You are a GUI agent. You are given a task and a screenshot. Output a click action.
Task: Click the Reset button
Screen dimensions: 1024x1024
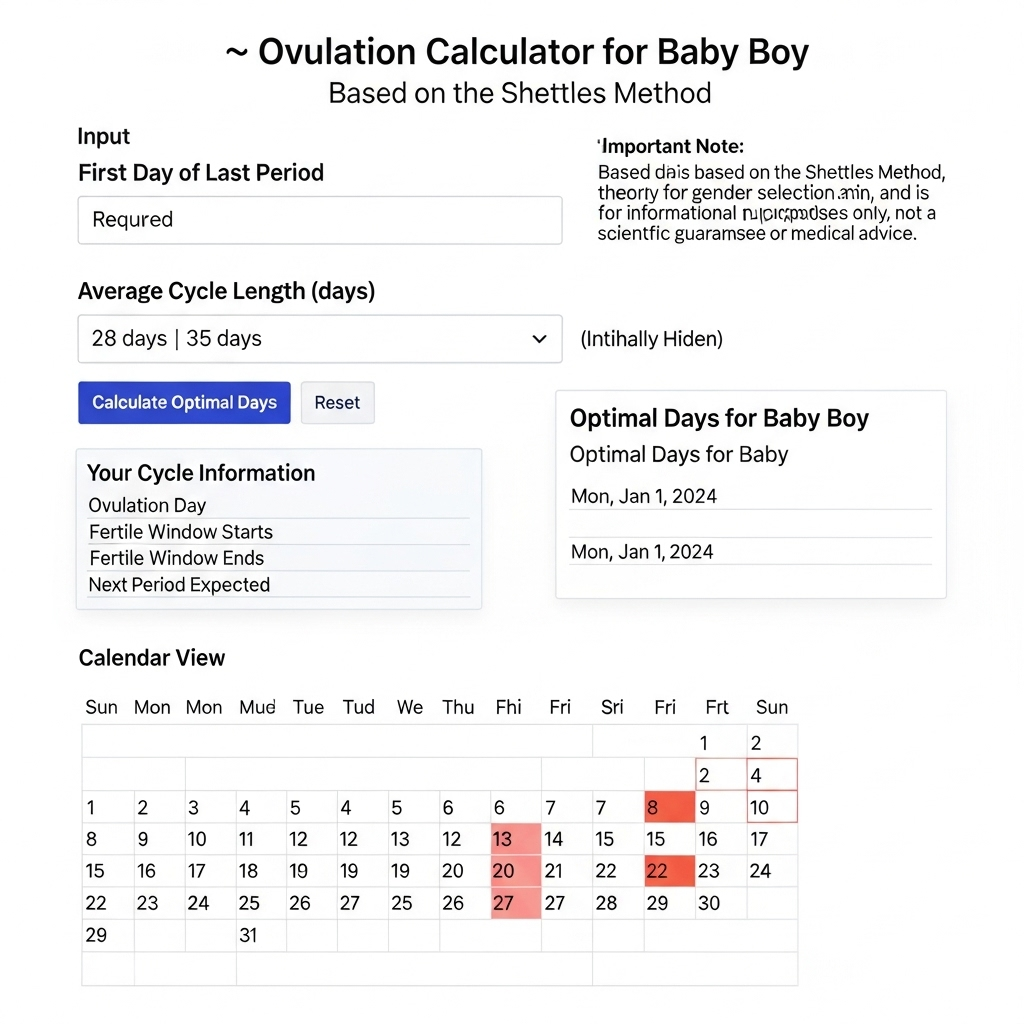point(337,403)
